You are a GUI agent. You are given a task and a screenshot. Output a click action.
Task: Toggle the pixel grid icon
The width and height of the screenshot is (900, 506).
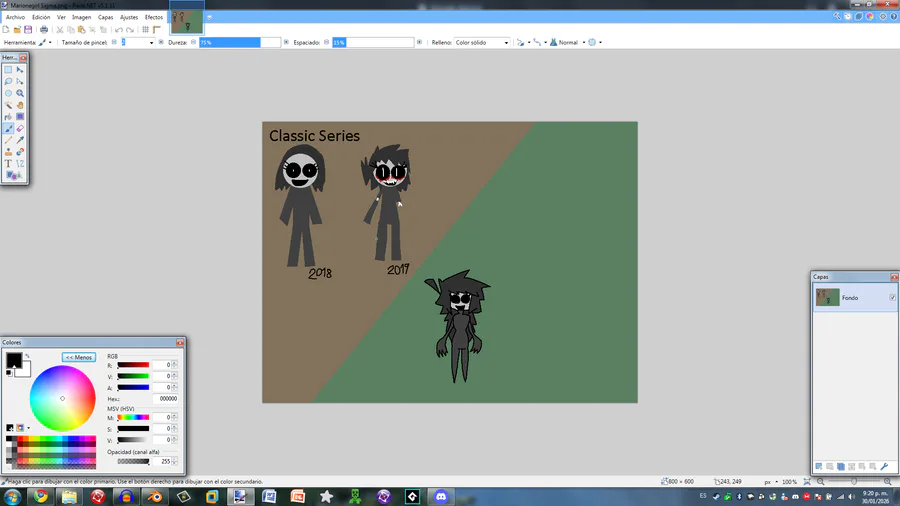[145, 30]
